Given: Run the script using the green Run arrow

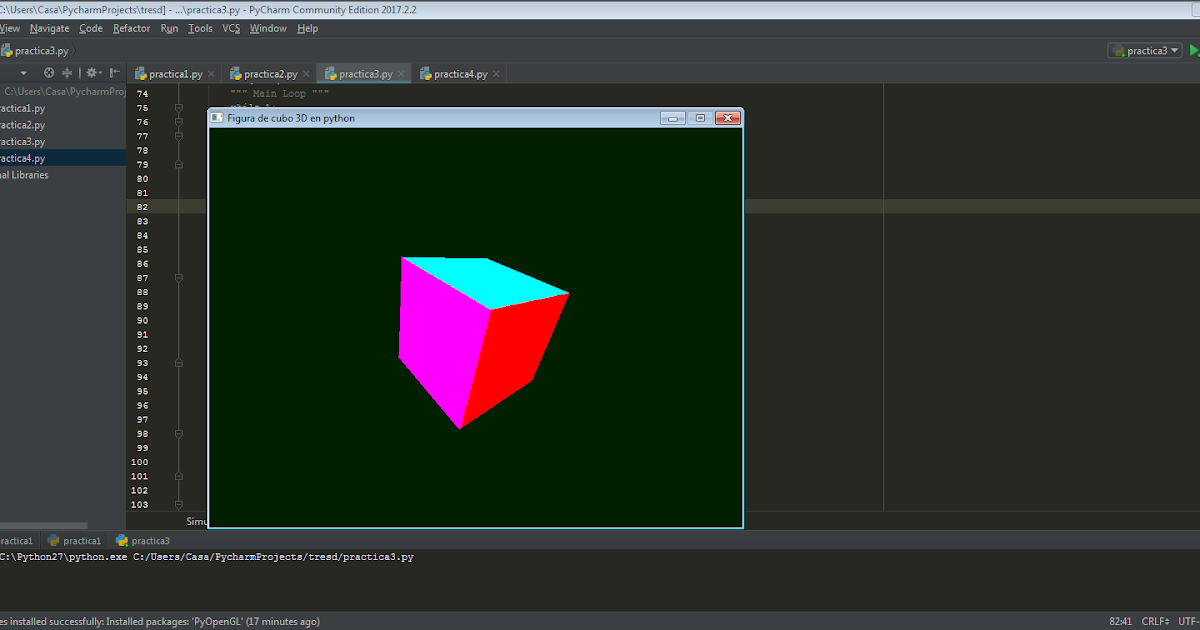Looking at the screenshot, I should click(x=1192, y=49).
